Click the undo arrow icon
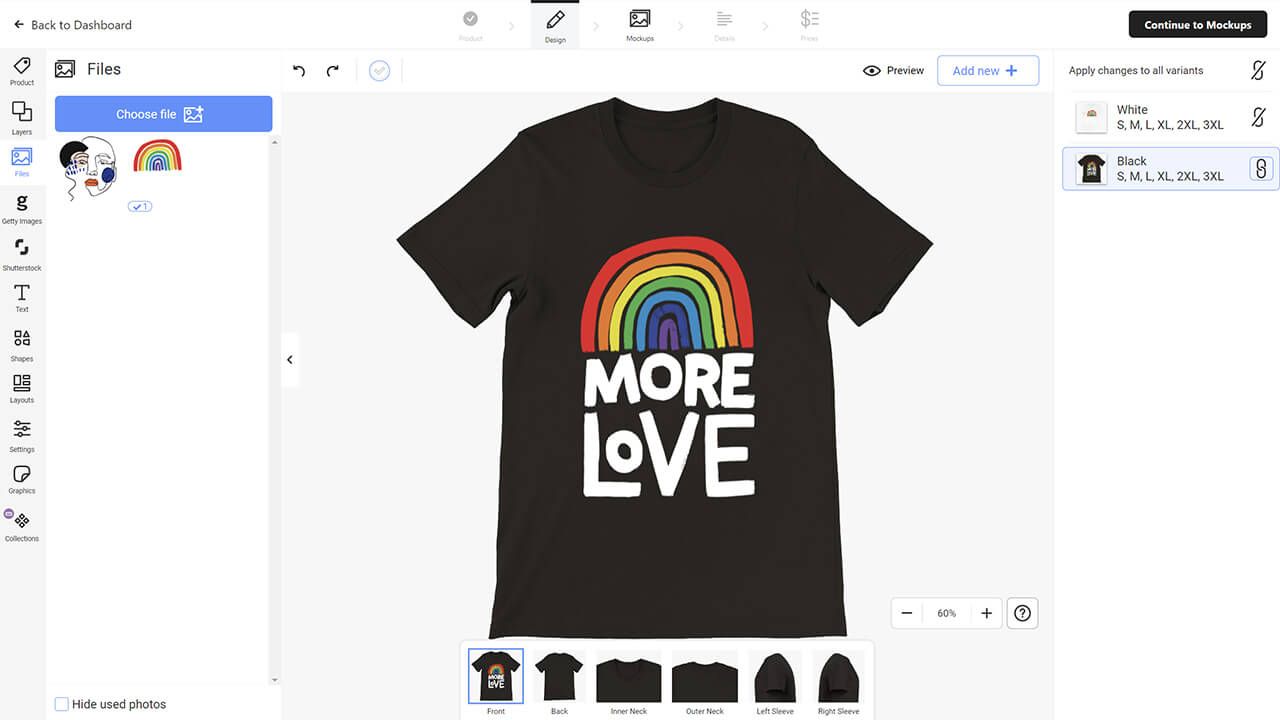Screen dimensions: 1280x720 tap(298, 70)
